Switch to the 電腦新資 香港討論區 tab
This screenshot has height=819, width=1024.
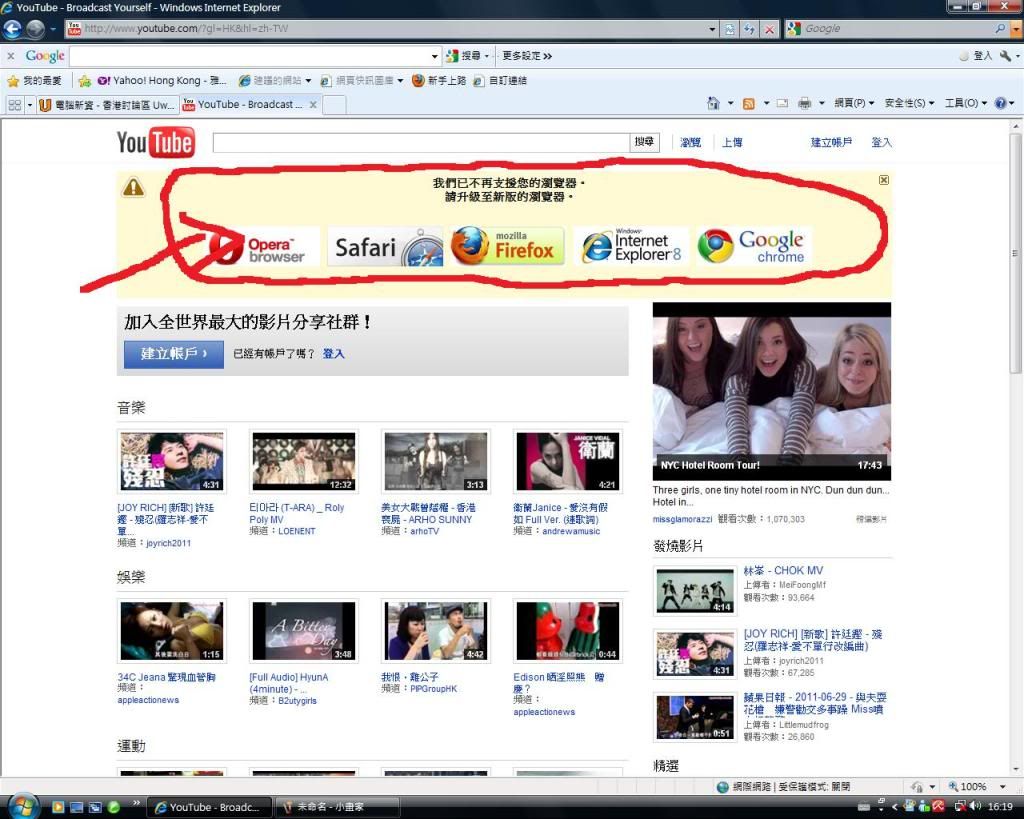coord(107,104)
